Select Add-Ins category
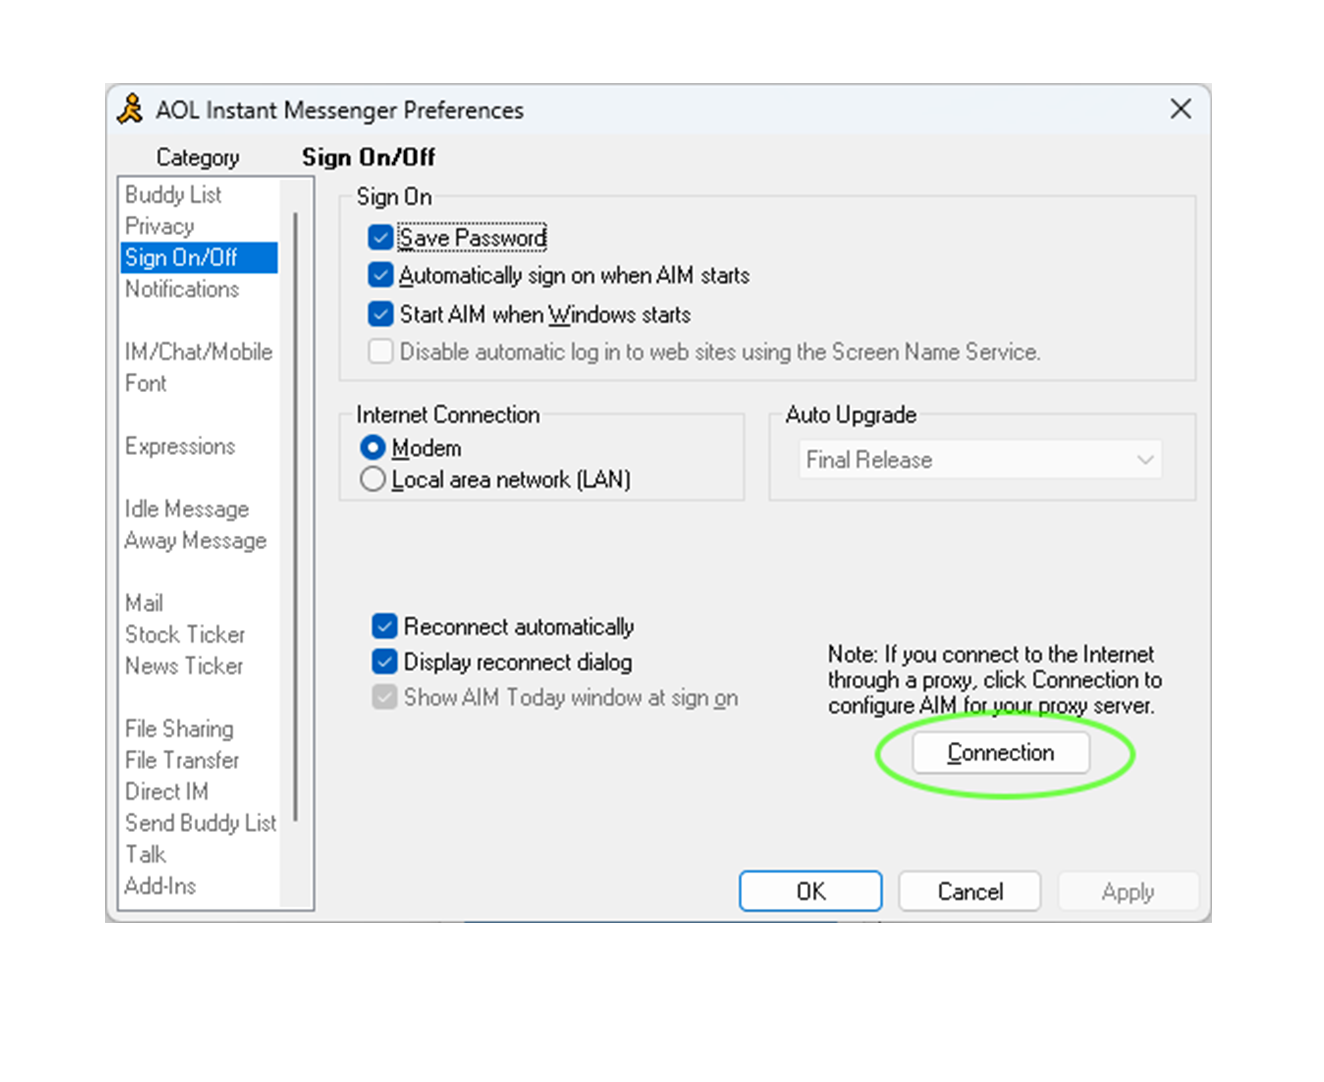This screenshot has height=1082, width=1324. 160,886
